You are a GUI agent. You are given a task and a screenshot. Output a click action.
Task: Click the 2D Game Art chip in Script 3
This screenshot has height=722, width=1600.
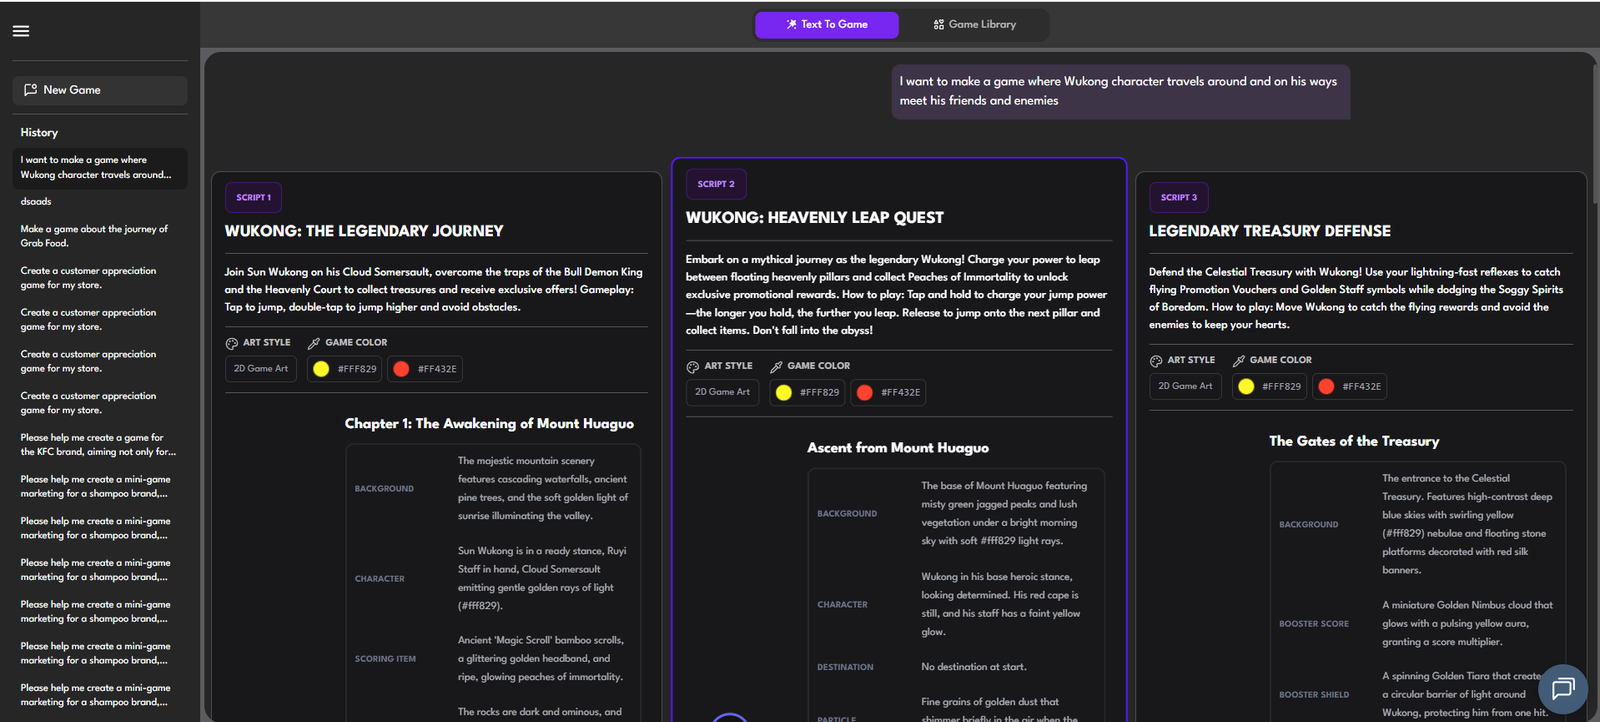[x=1185, y=386]
